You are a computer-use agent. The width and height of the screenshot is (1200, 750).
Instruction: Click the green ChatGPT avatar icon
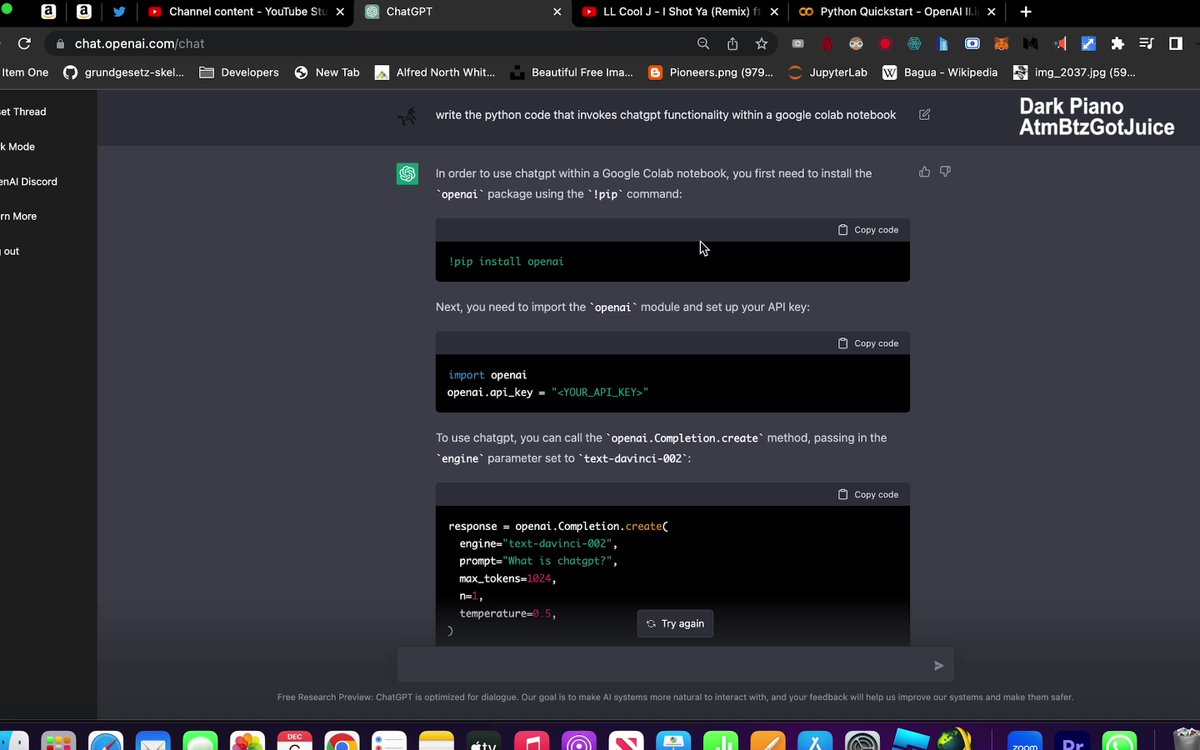[407, 174]
